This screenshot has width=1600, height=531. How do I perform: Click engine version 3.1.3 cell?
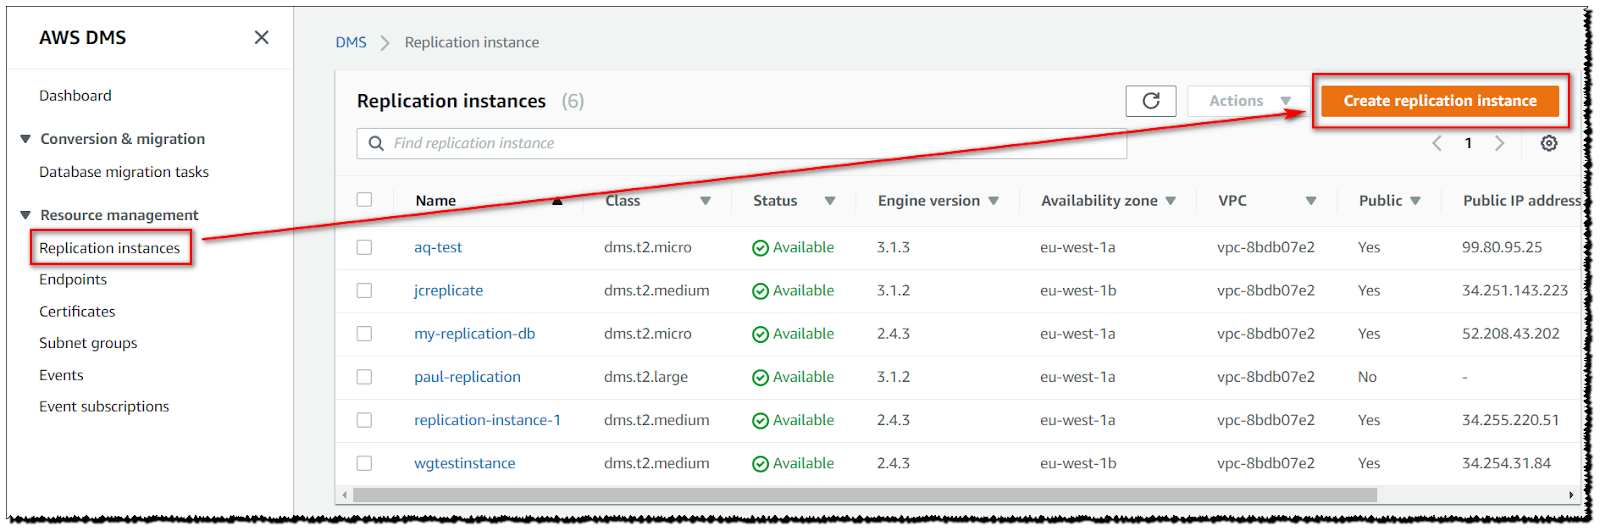(x=893, y=247)
